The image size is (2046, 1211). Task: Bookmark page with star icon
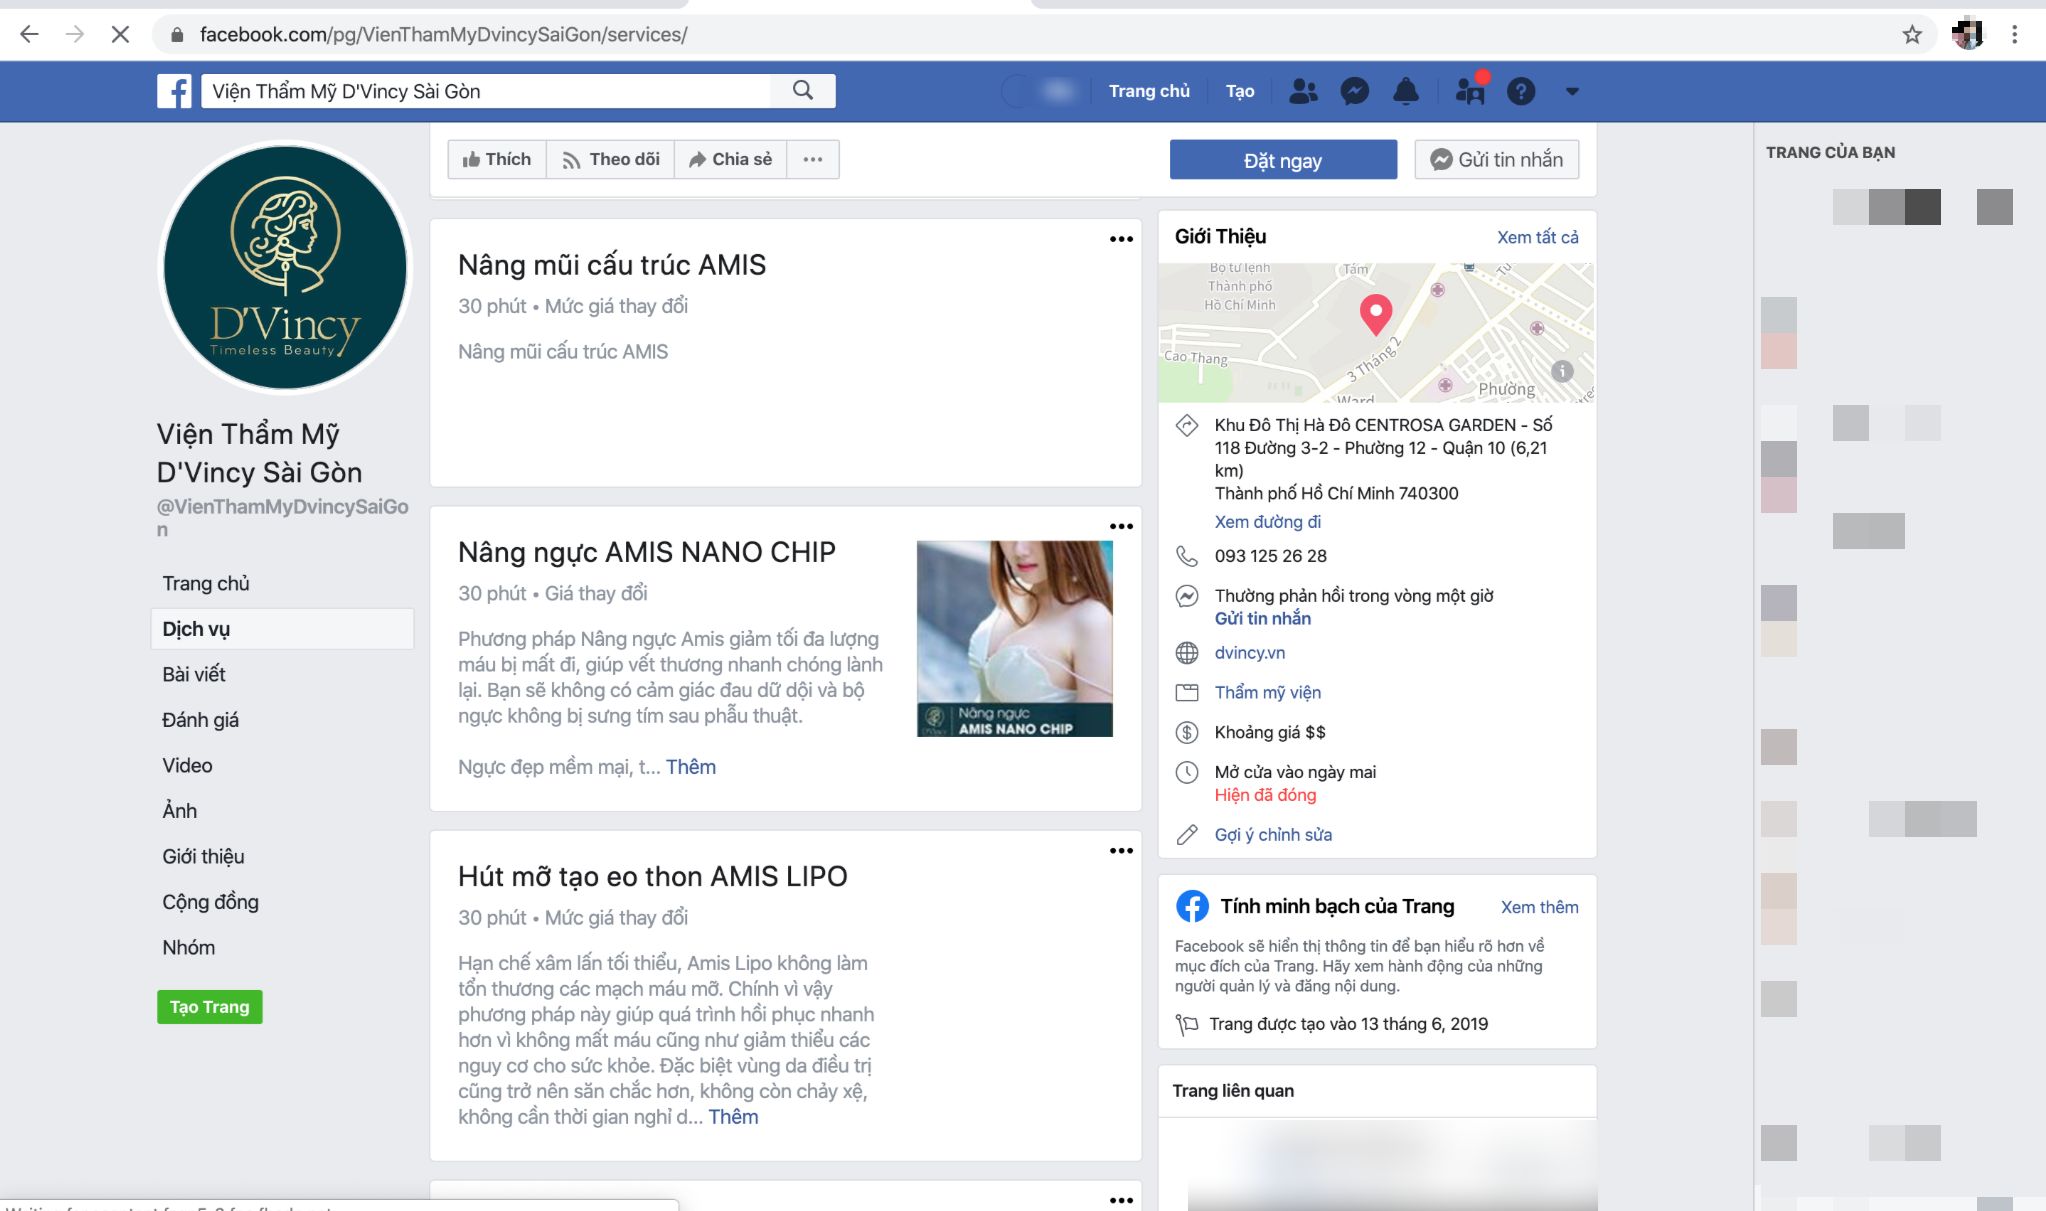coord(1912,34)
